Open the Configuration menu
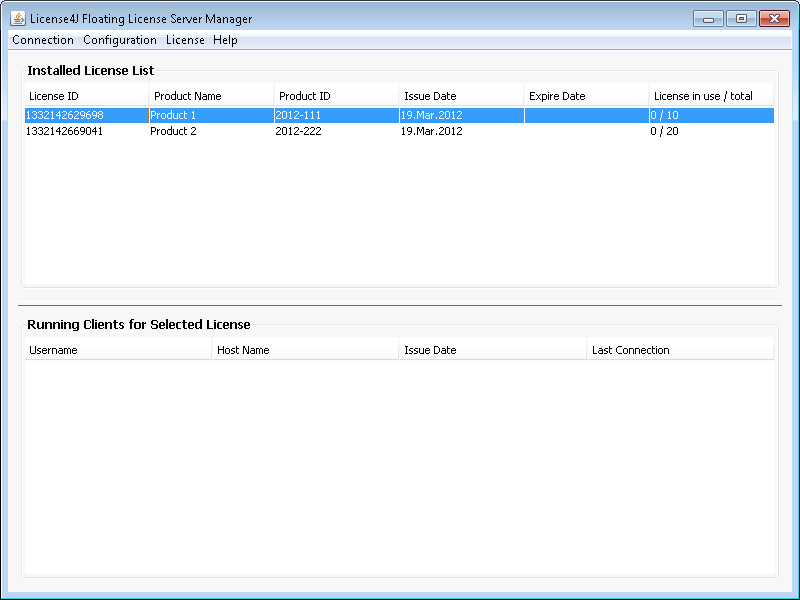Screen dimensions: 800x600 pyautogui.click(x=120, y=40)
